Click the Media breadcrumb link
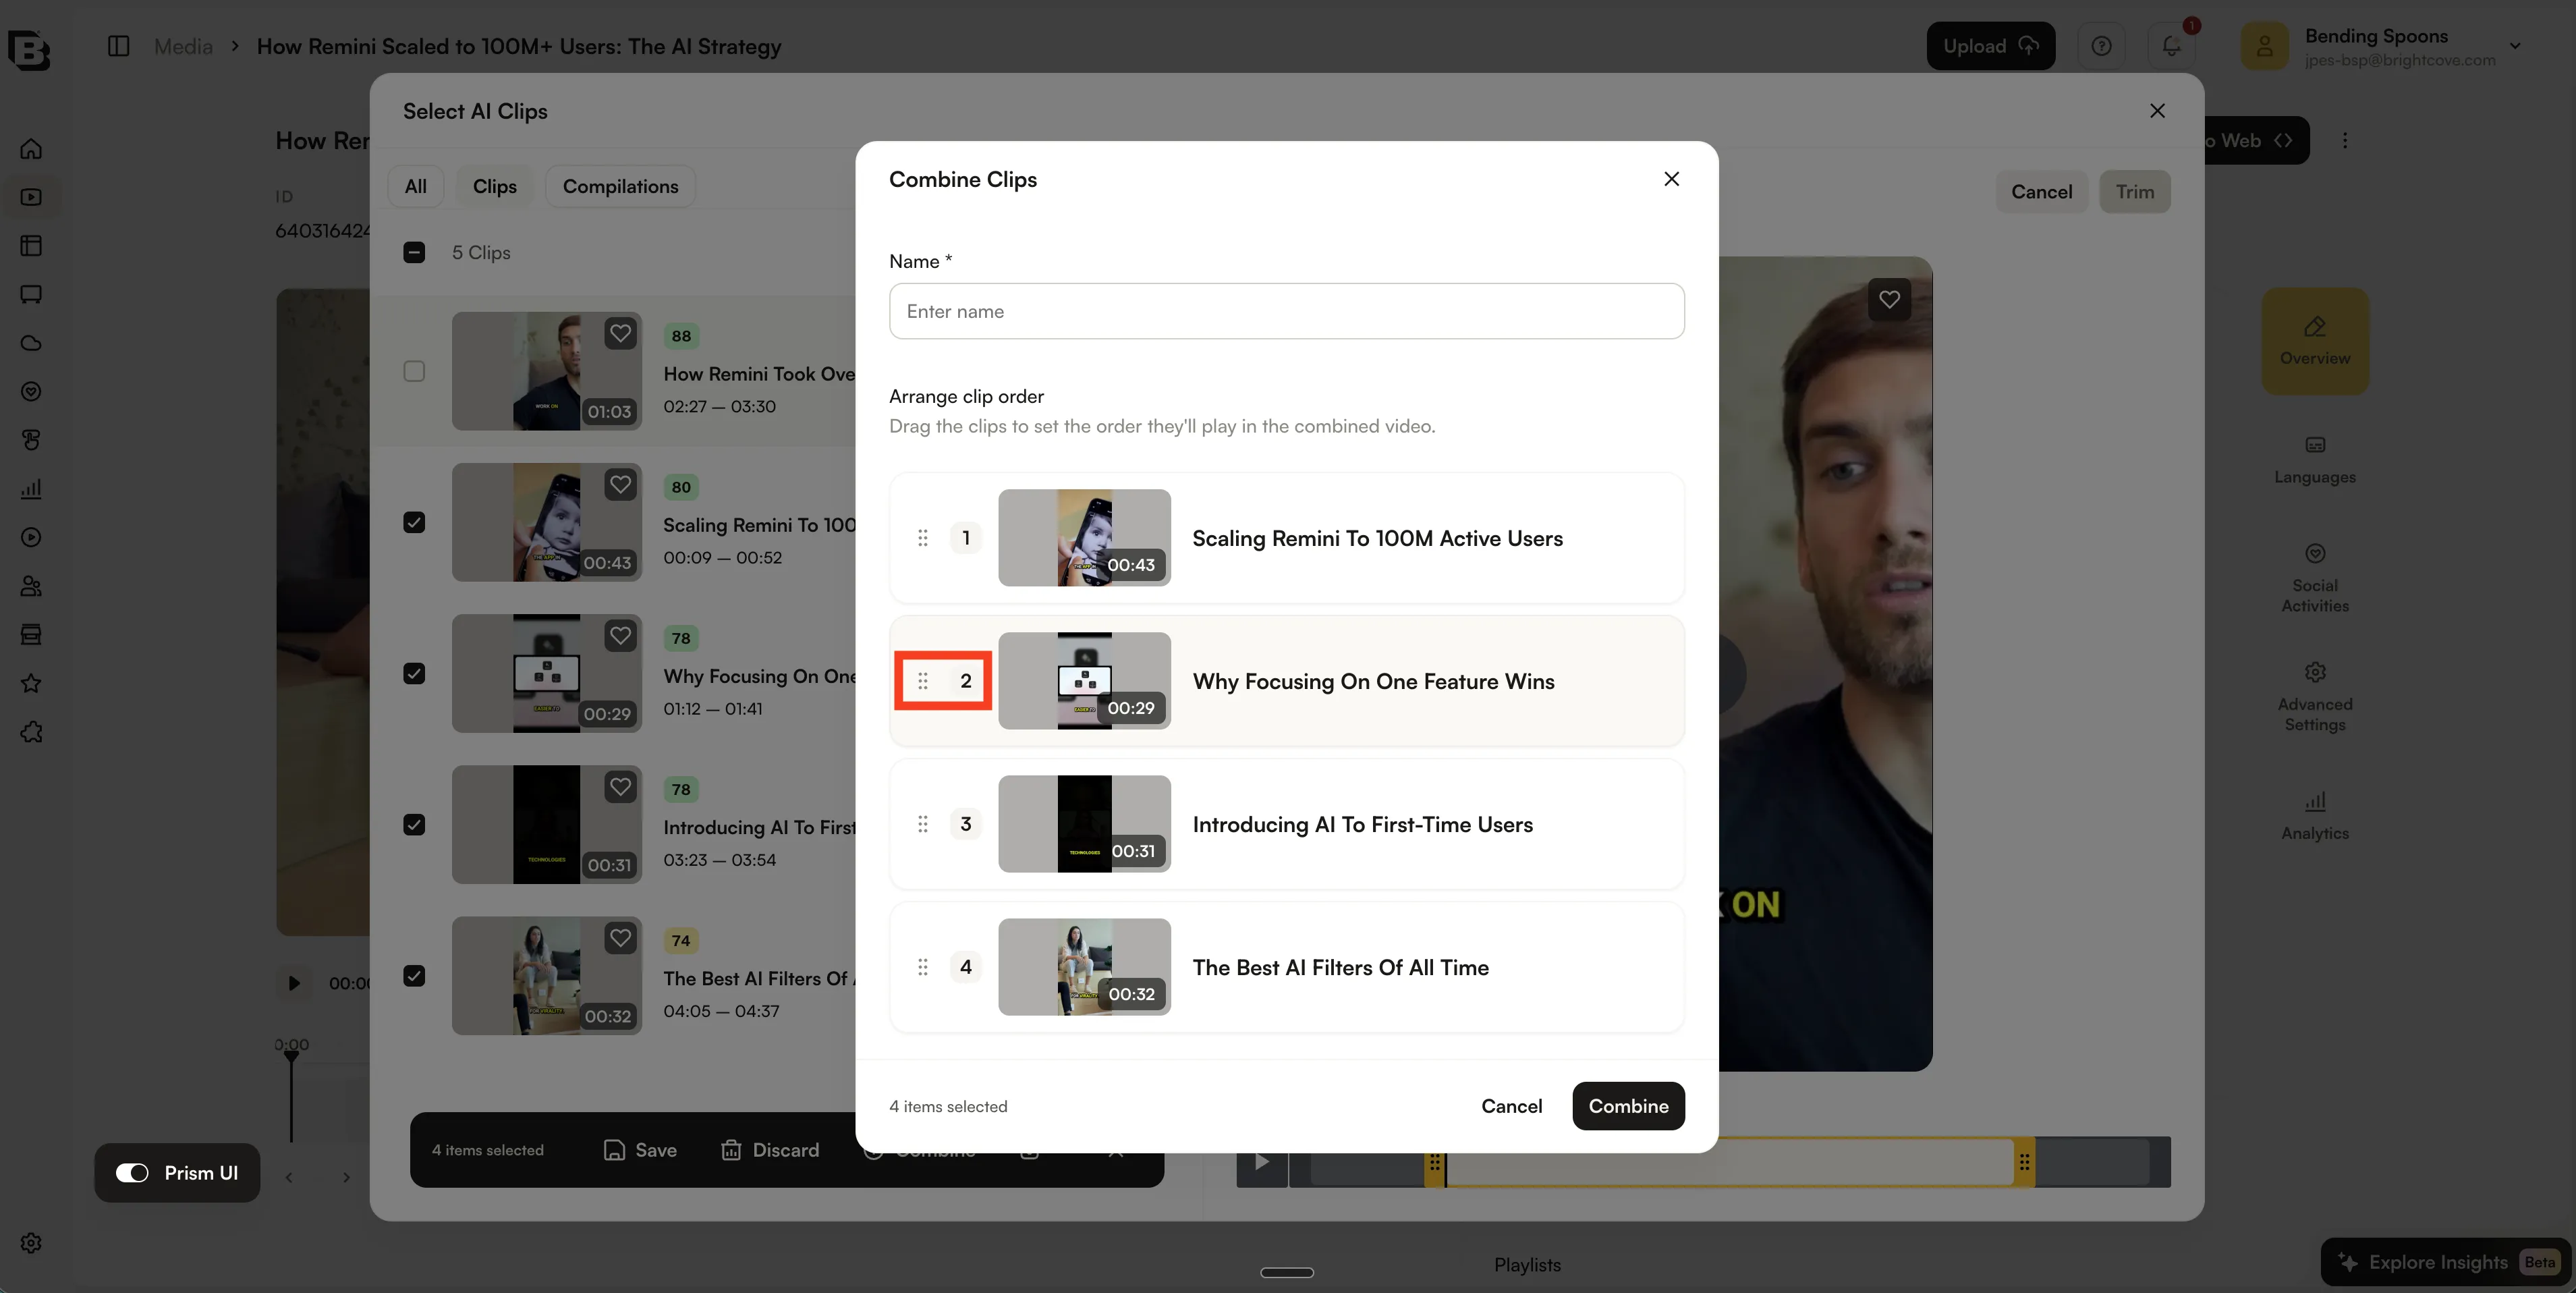Viewport: 2576px width, 1293px height. click(183, 46)
